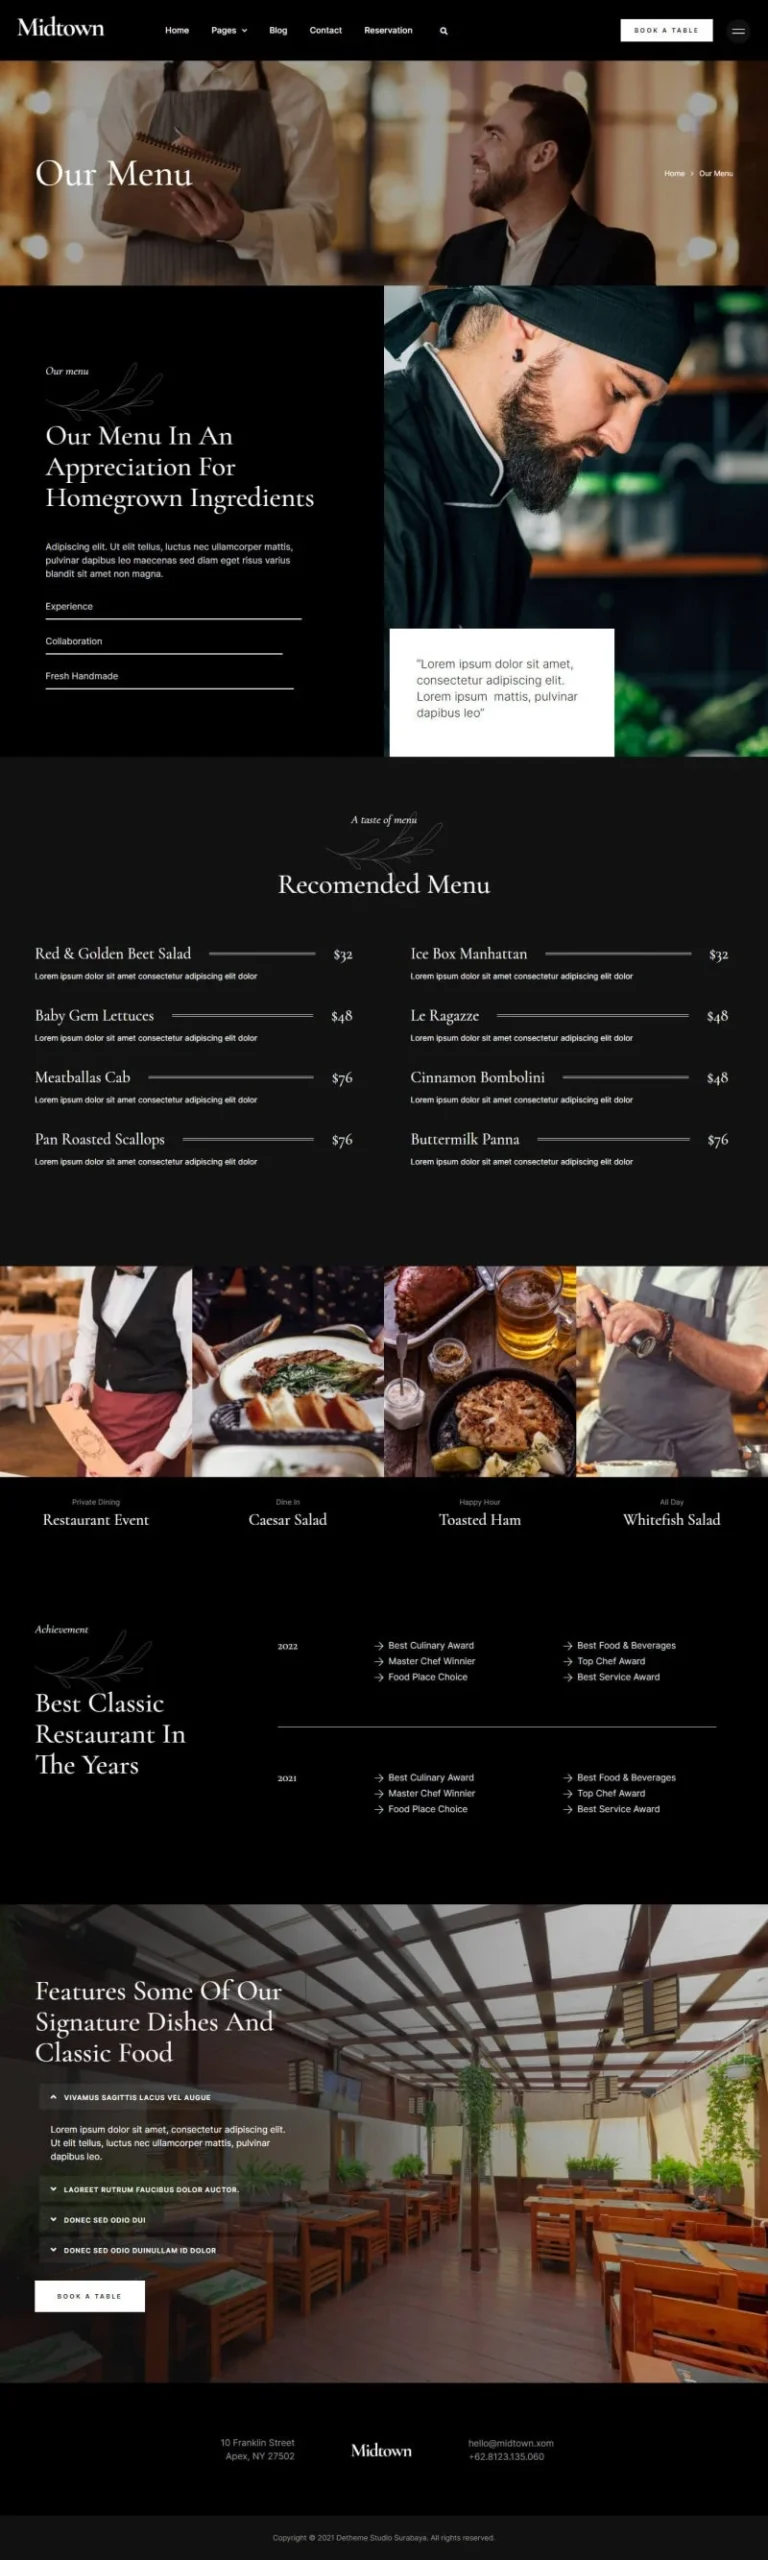Open the Pages dropdown in navigation
The height and width of the screenshot is (2560, 768).
(x=229, y=31)
